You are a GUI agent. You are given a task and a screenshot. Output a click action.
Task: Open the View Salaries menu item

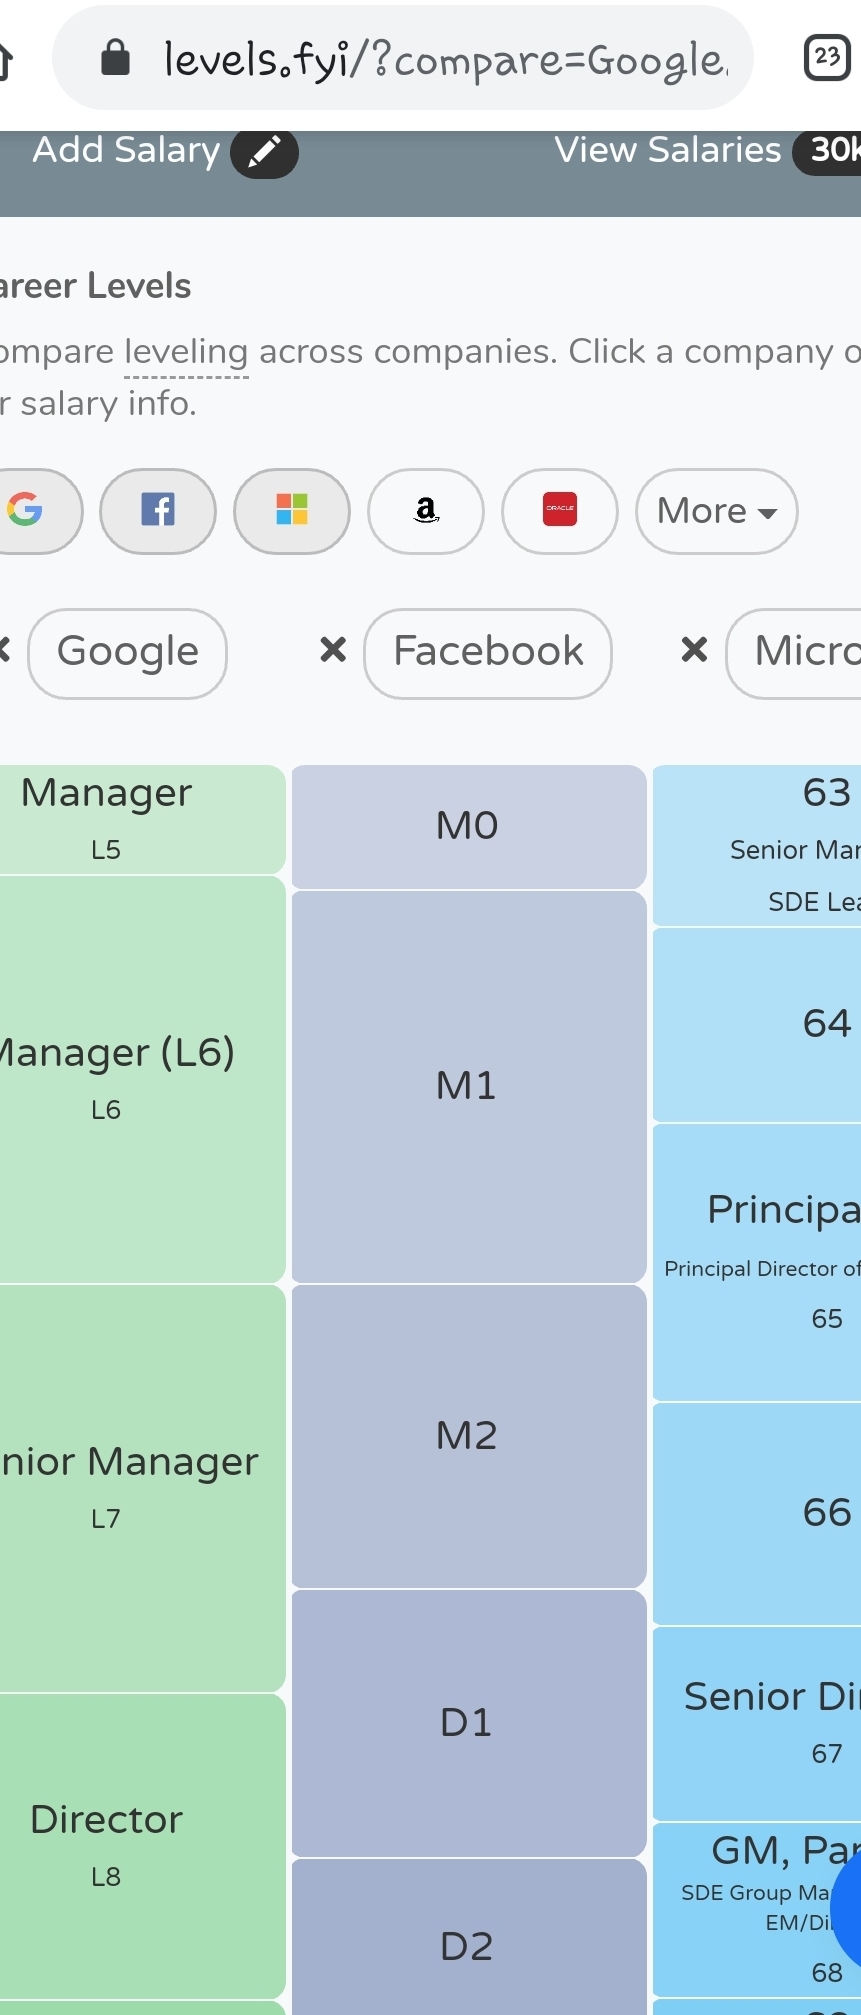click(x=667, y=150)
